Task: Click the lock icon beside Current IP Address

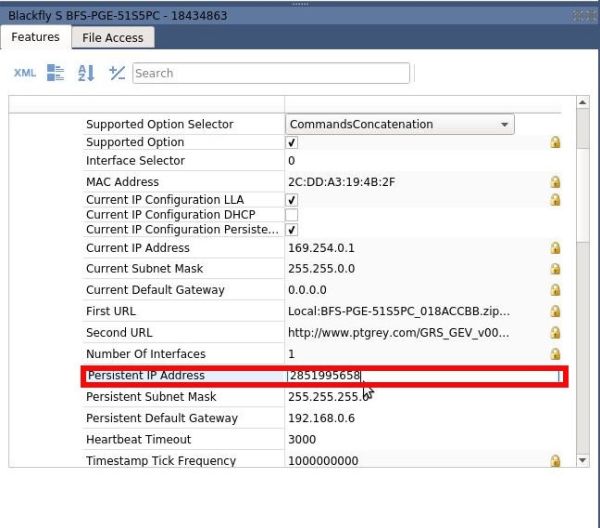Action: tap(555, 248)
